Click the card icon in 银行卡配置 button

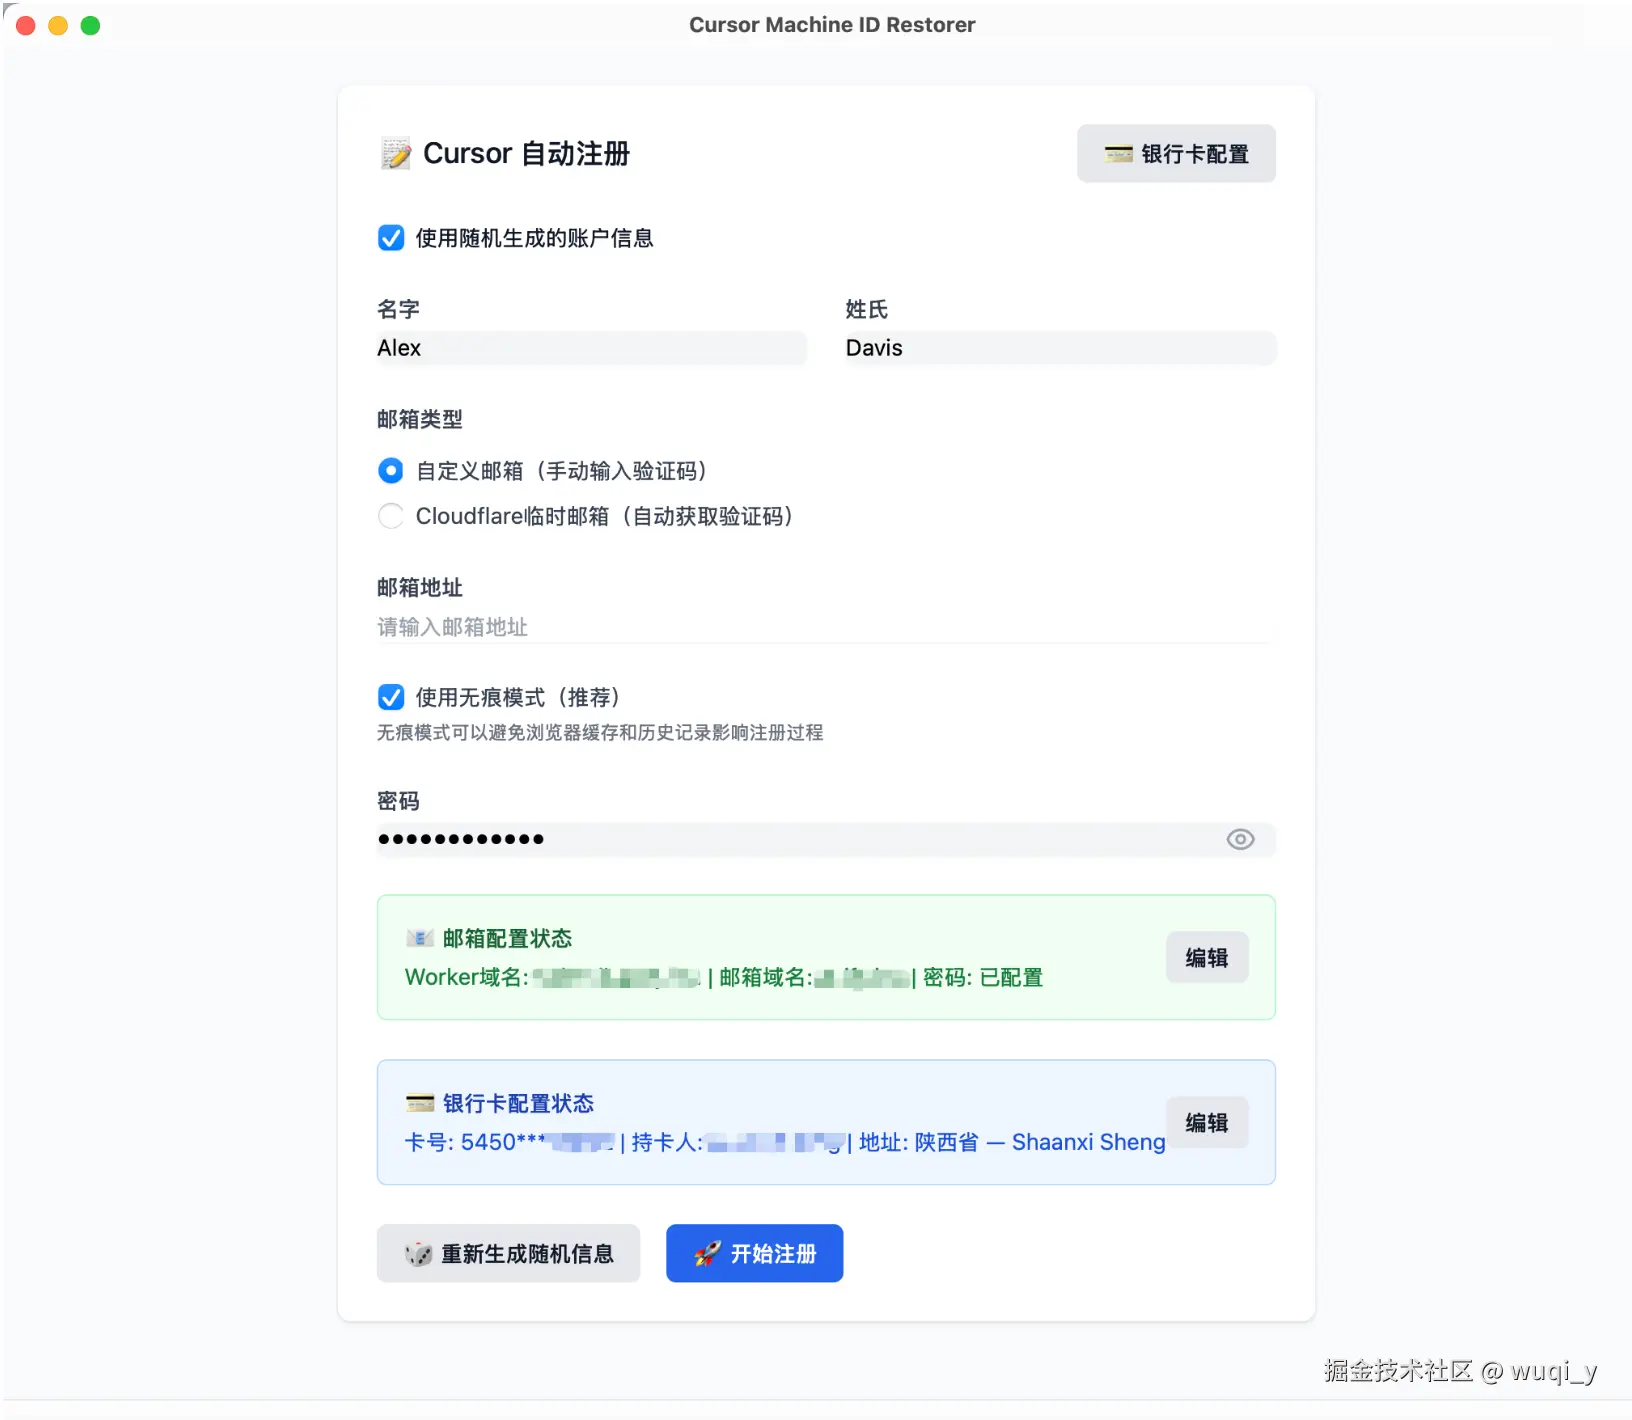point(1119,154)
